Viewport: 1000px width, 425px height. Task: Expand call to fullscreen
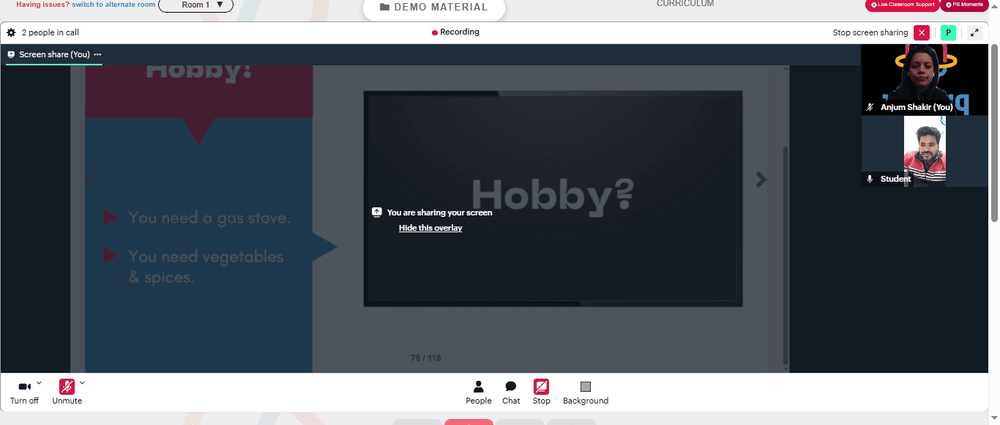coord(974,33)
